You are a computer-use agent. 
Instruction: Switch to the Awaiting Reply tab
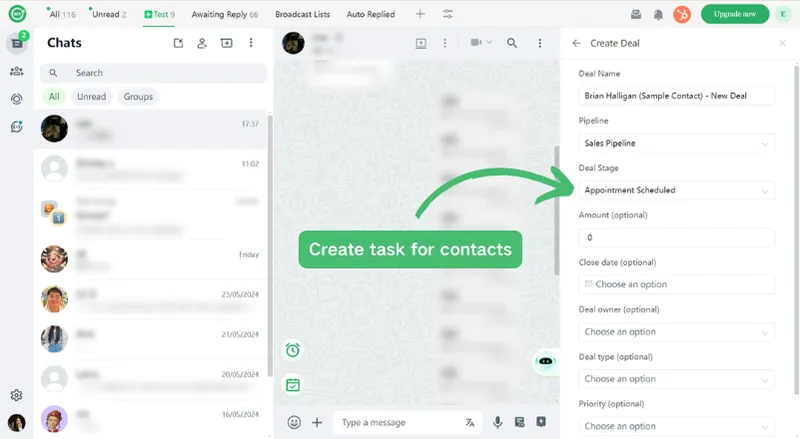coord(225,14)
